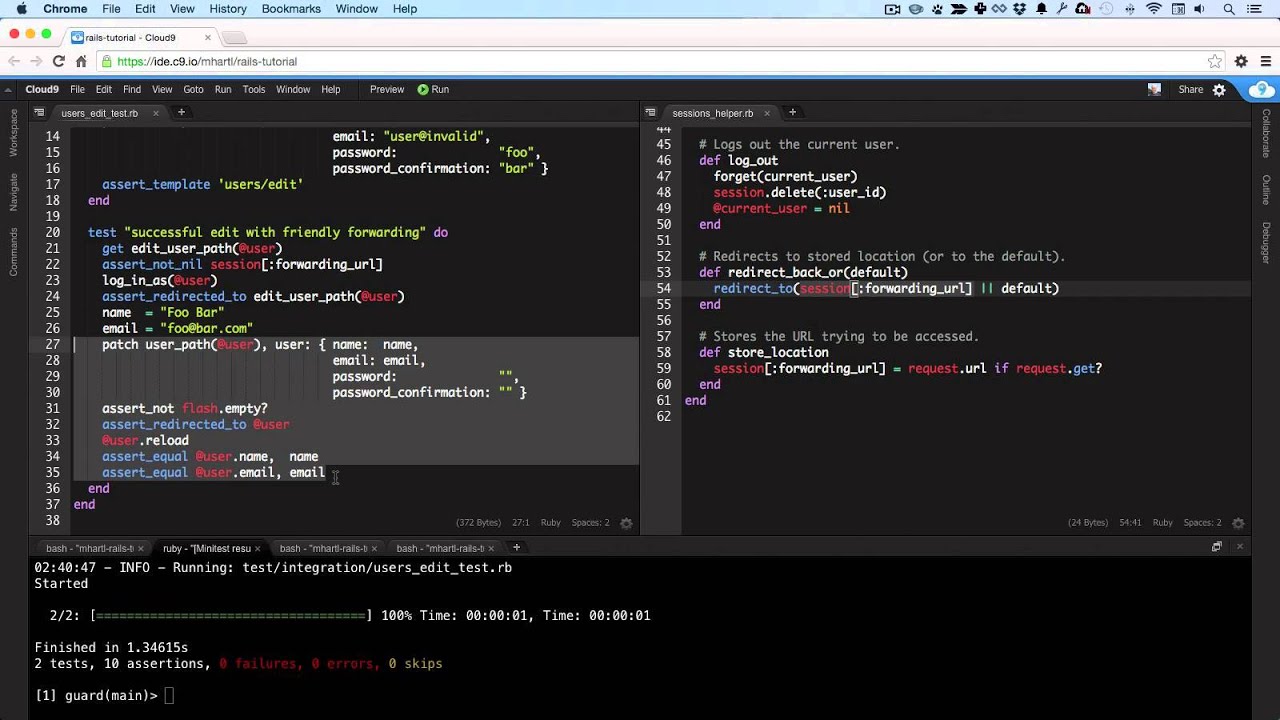Open the right pane tab list icon
1280x720 pixels.
tap(650, 113)
